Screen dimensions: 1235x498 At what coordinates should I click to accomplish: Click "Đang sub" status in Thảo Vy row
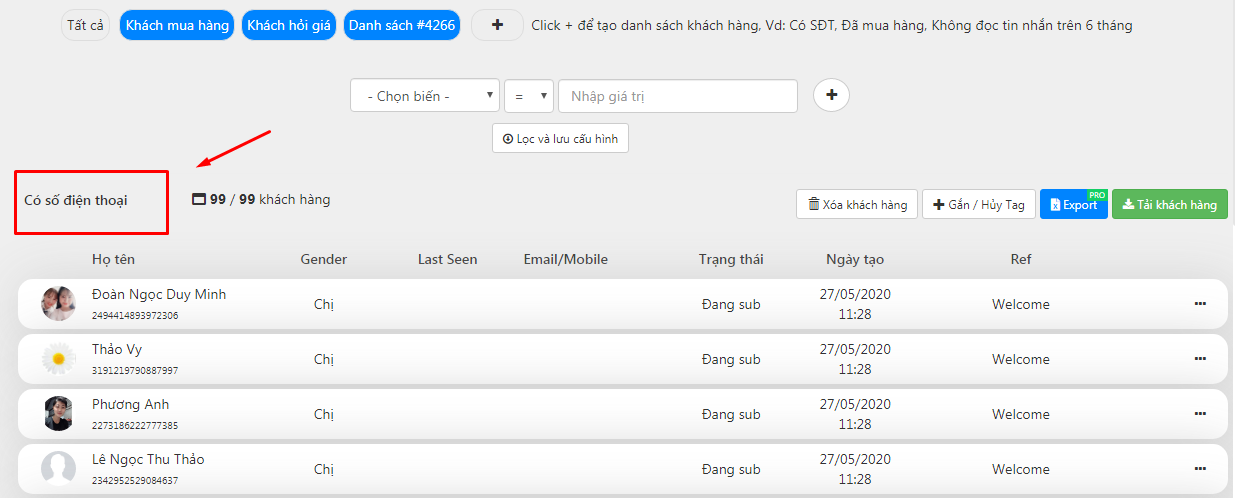[731, 359]
